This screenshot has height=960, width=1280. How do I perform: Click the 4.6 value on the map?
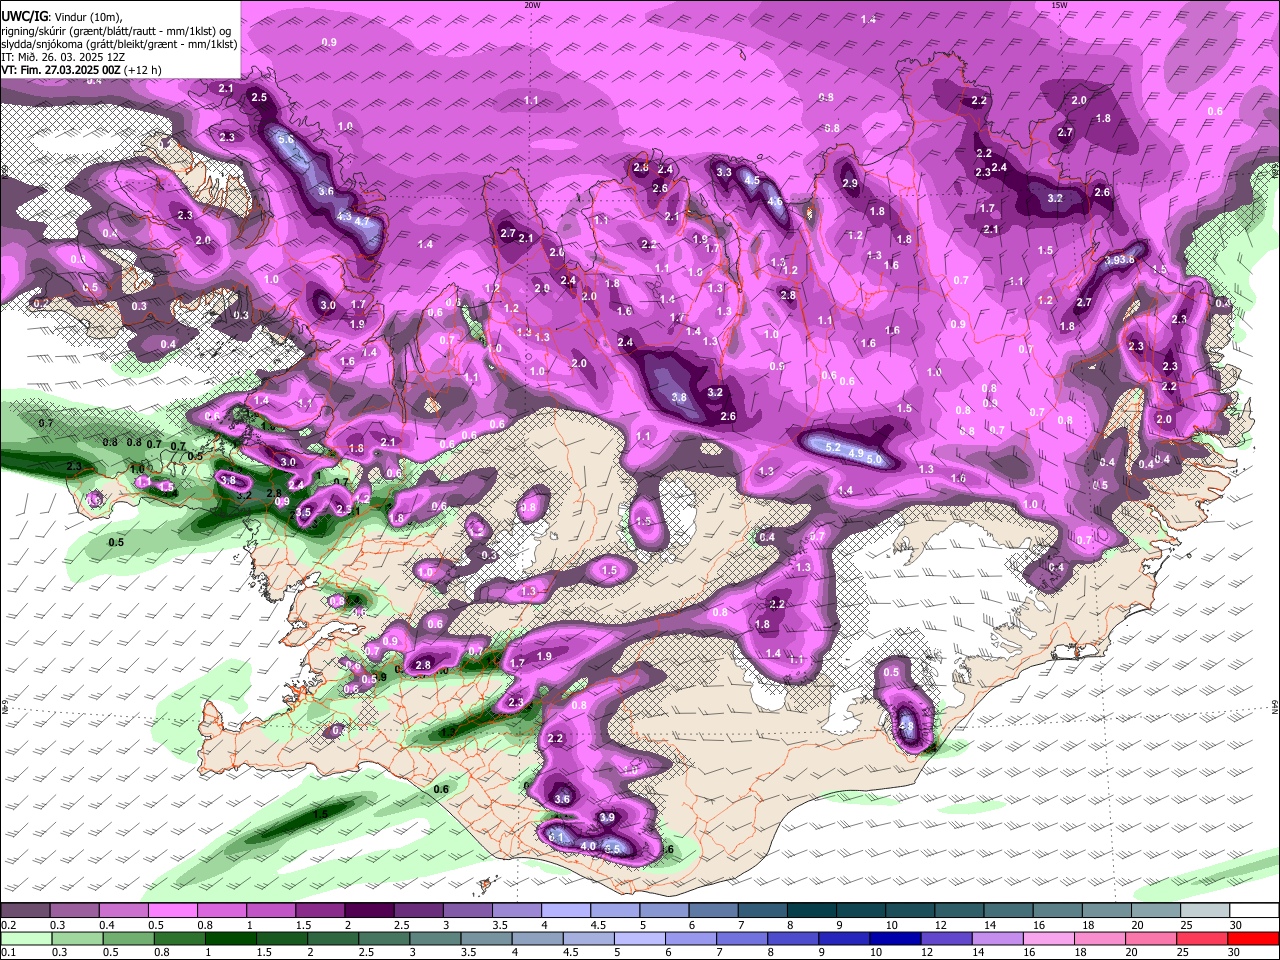[774, 202]
